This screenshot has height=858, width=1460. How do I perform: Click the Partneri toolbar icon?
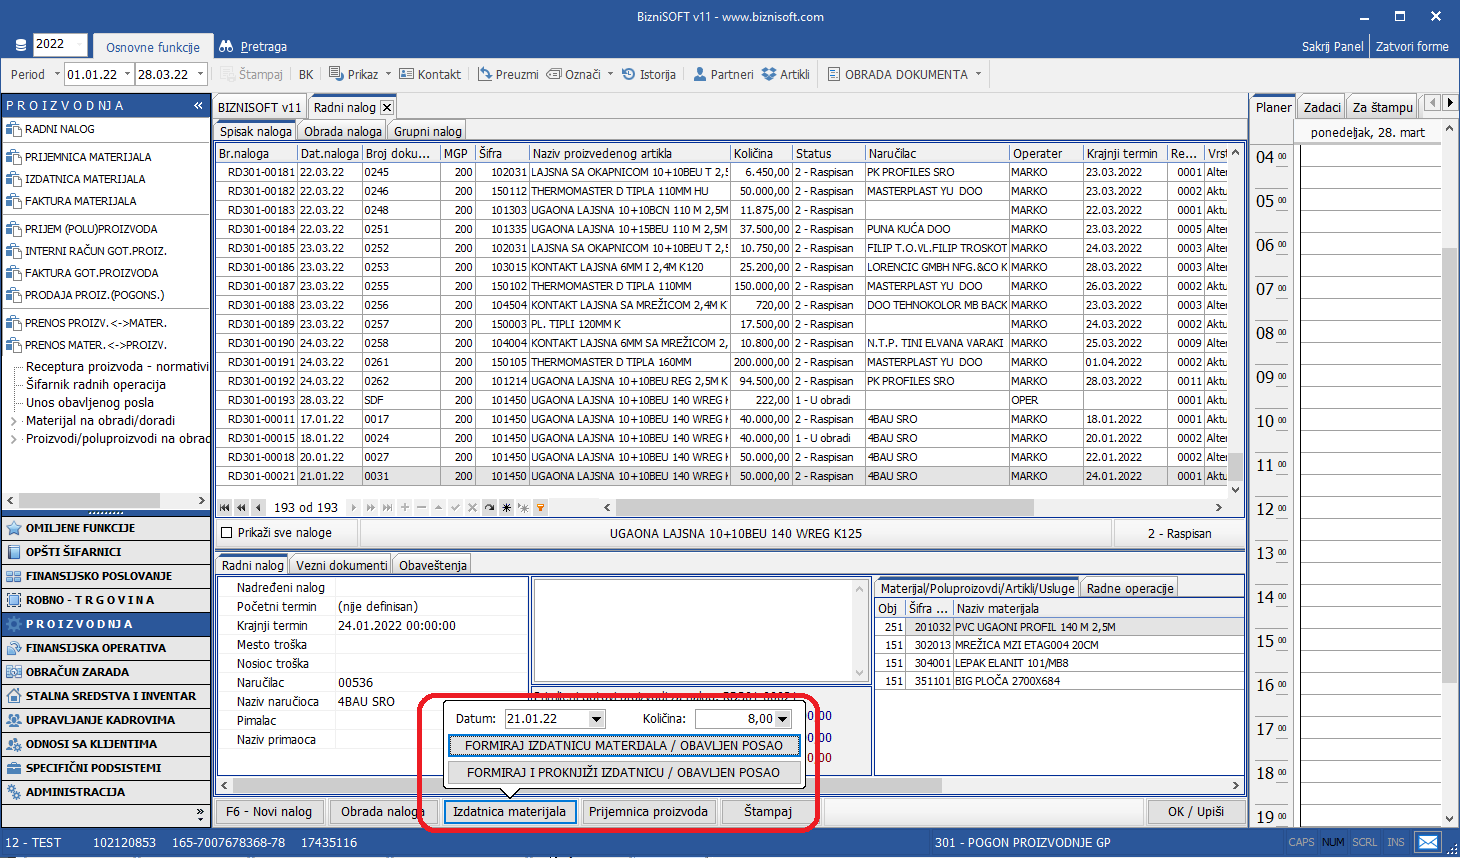click(x=723, y=74)
